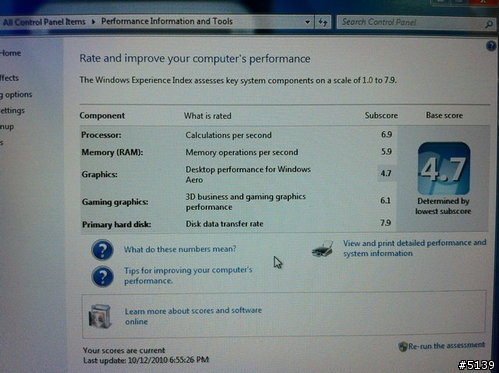The height and width of the screenshot is (373, 499).
Task: Click the Memory subscore 5.9
Action: click(386, 152)
